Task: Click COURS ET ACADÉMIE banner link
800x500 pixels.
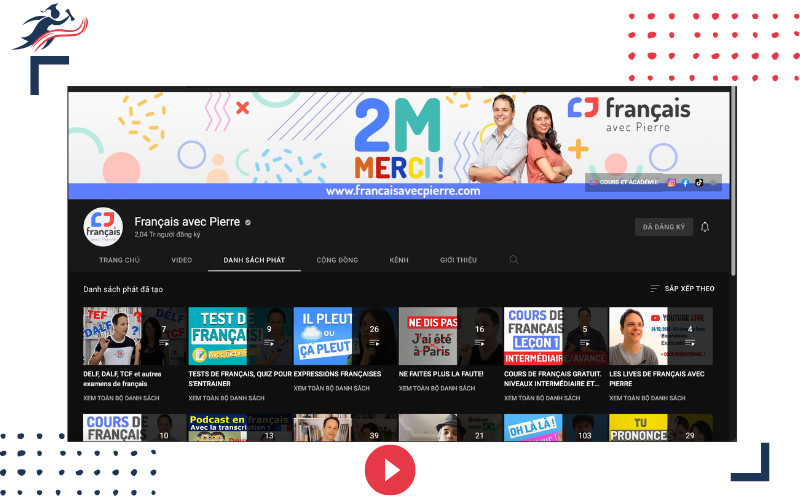Action: 624,182
